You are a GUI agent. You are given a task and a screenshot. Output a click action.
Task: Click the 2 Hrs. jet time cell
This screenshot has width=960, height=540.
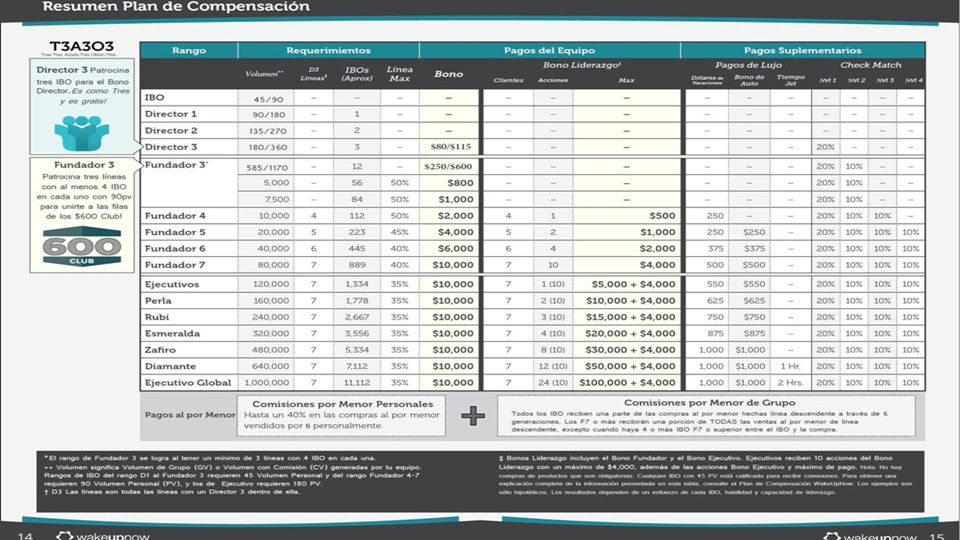[x=790, y=383]
